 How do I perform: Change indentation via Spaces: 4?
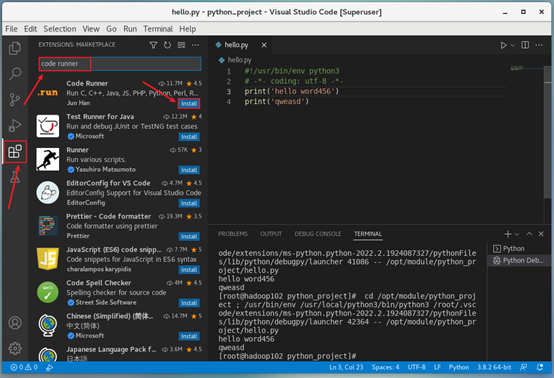coord(385,367)
